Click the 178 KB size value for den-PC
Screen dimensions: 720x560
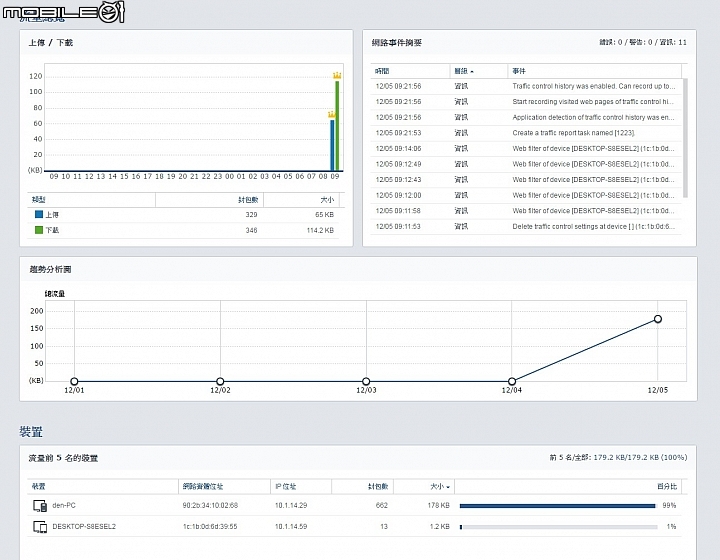[439, 505]
